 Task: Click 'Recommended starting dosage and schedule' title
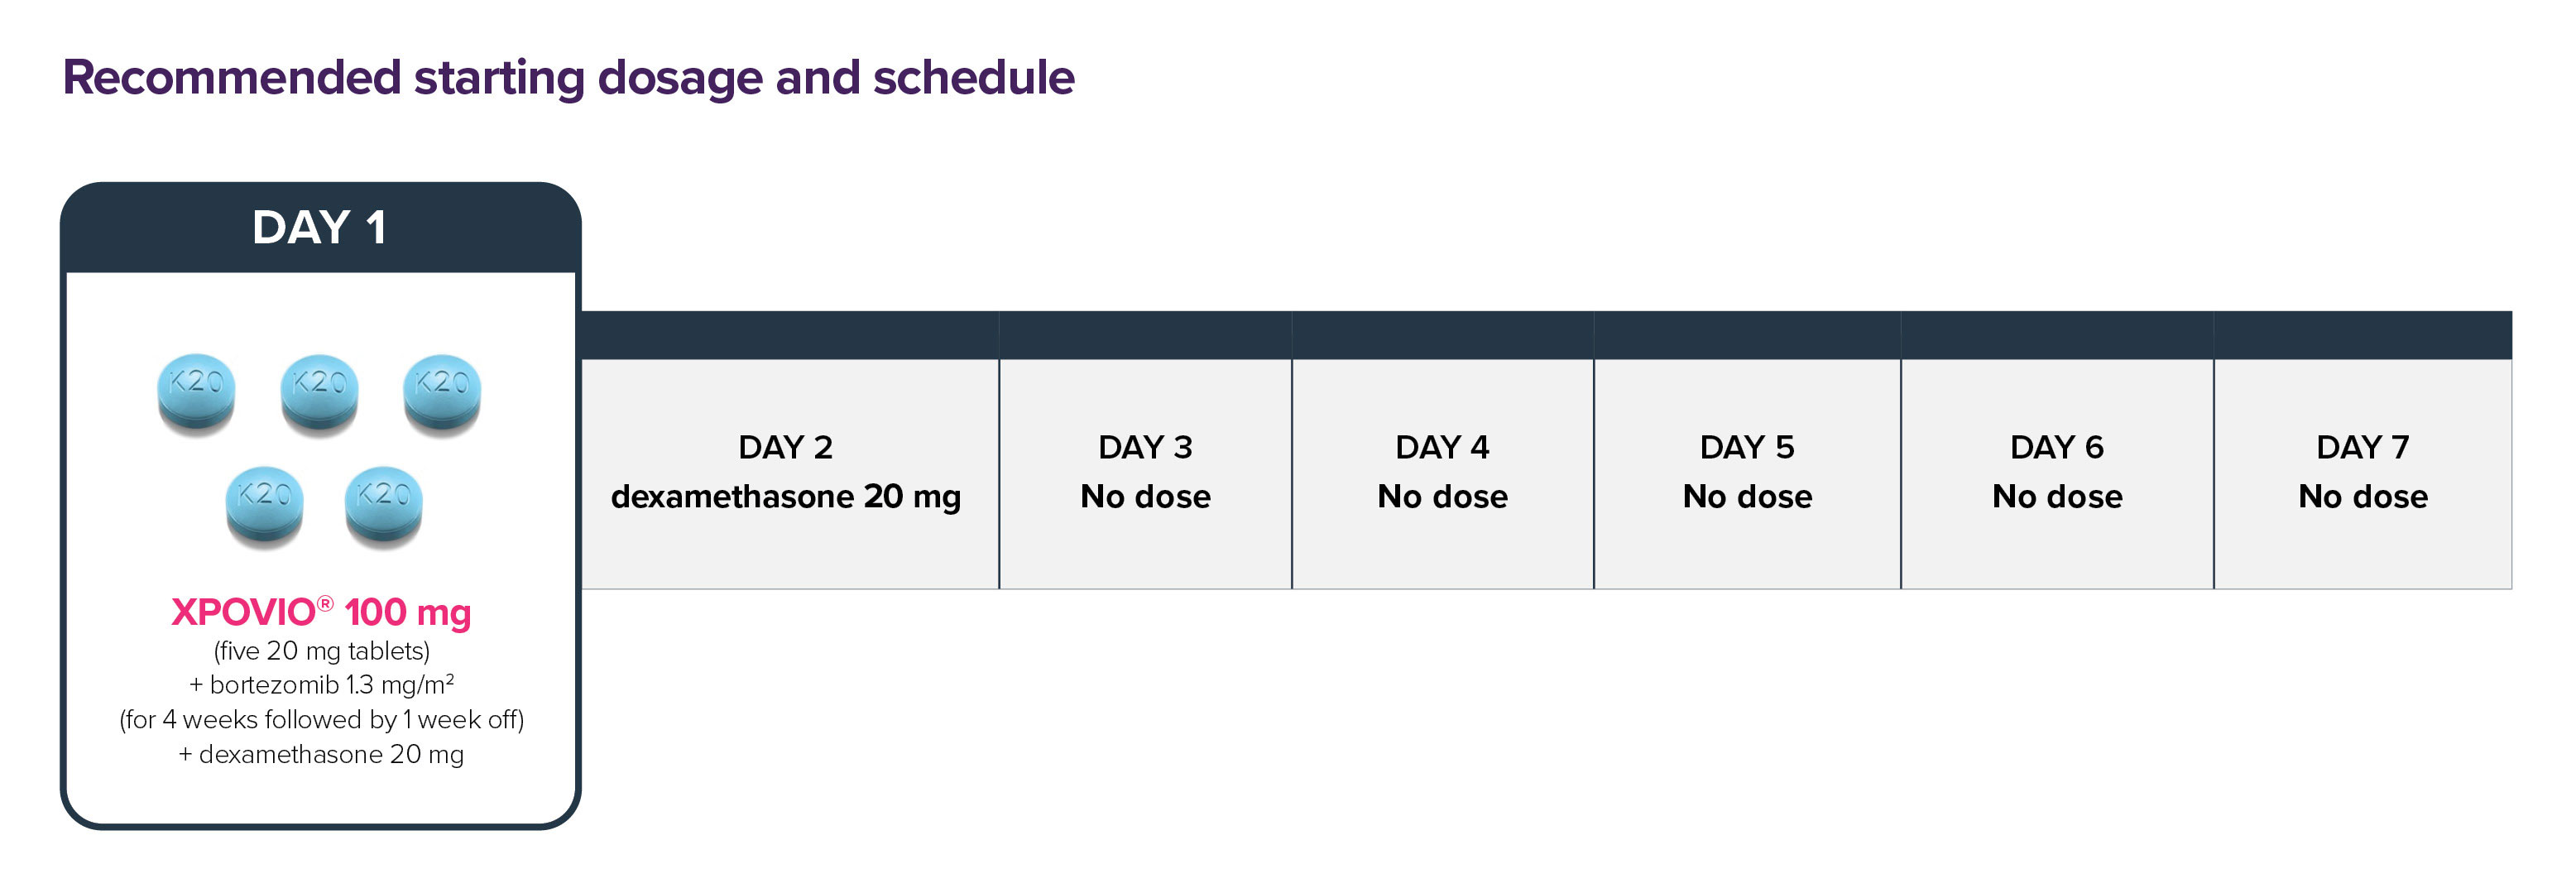[x=568, y=78]
